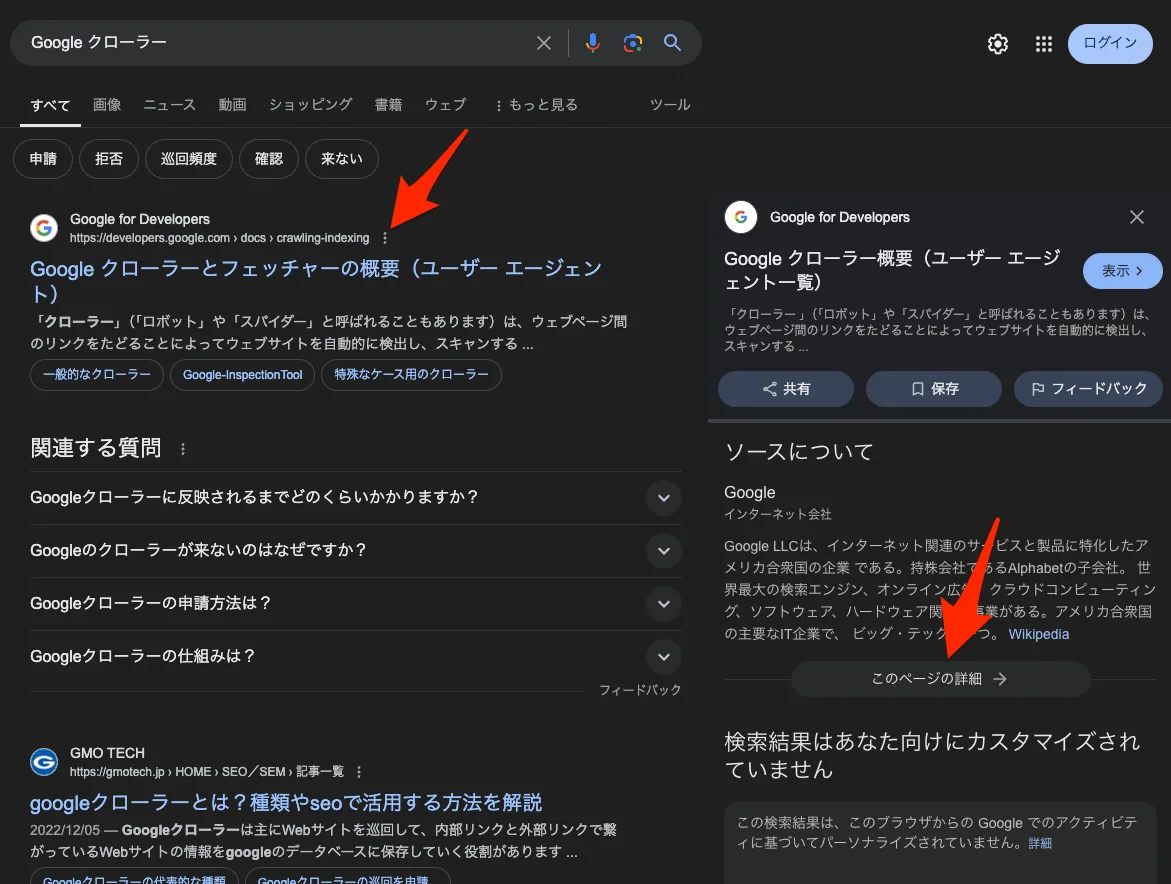Select the 拒否 filter chip
This screenshot has width=1171, height=884.
(108, 159)
